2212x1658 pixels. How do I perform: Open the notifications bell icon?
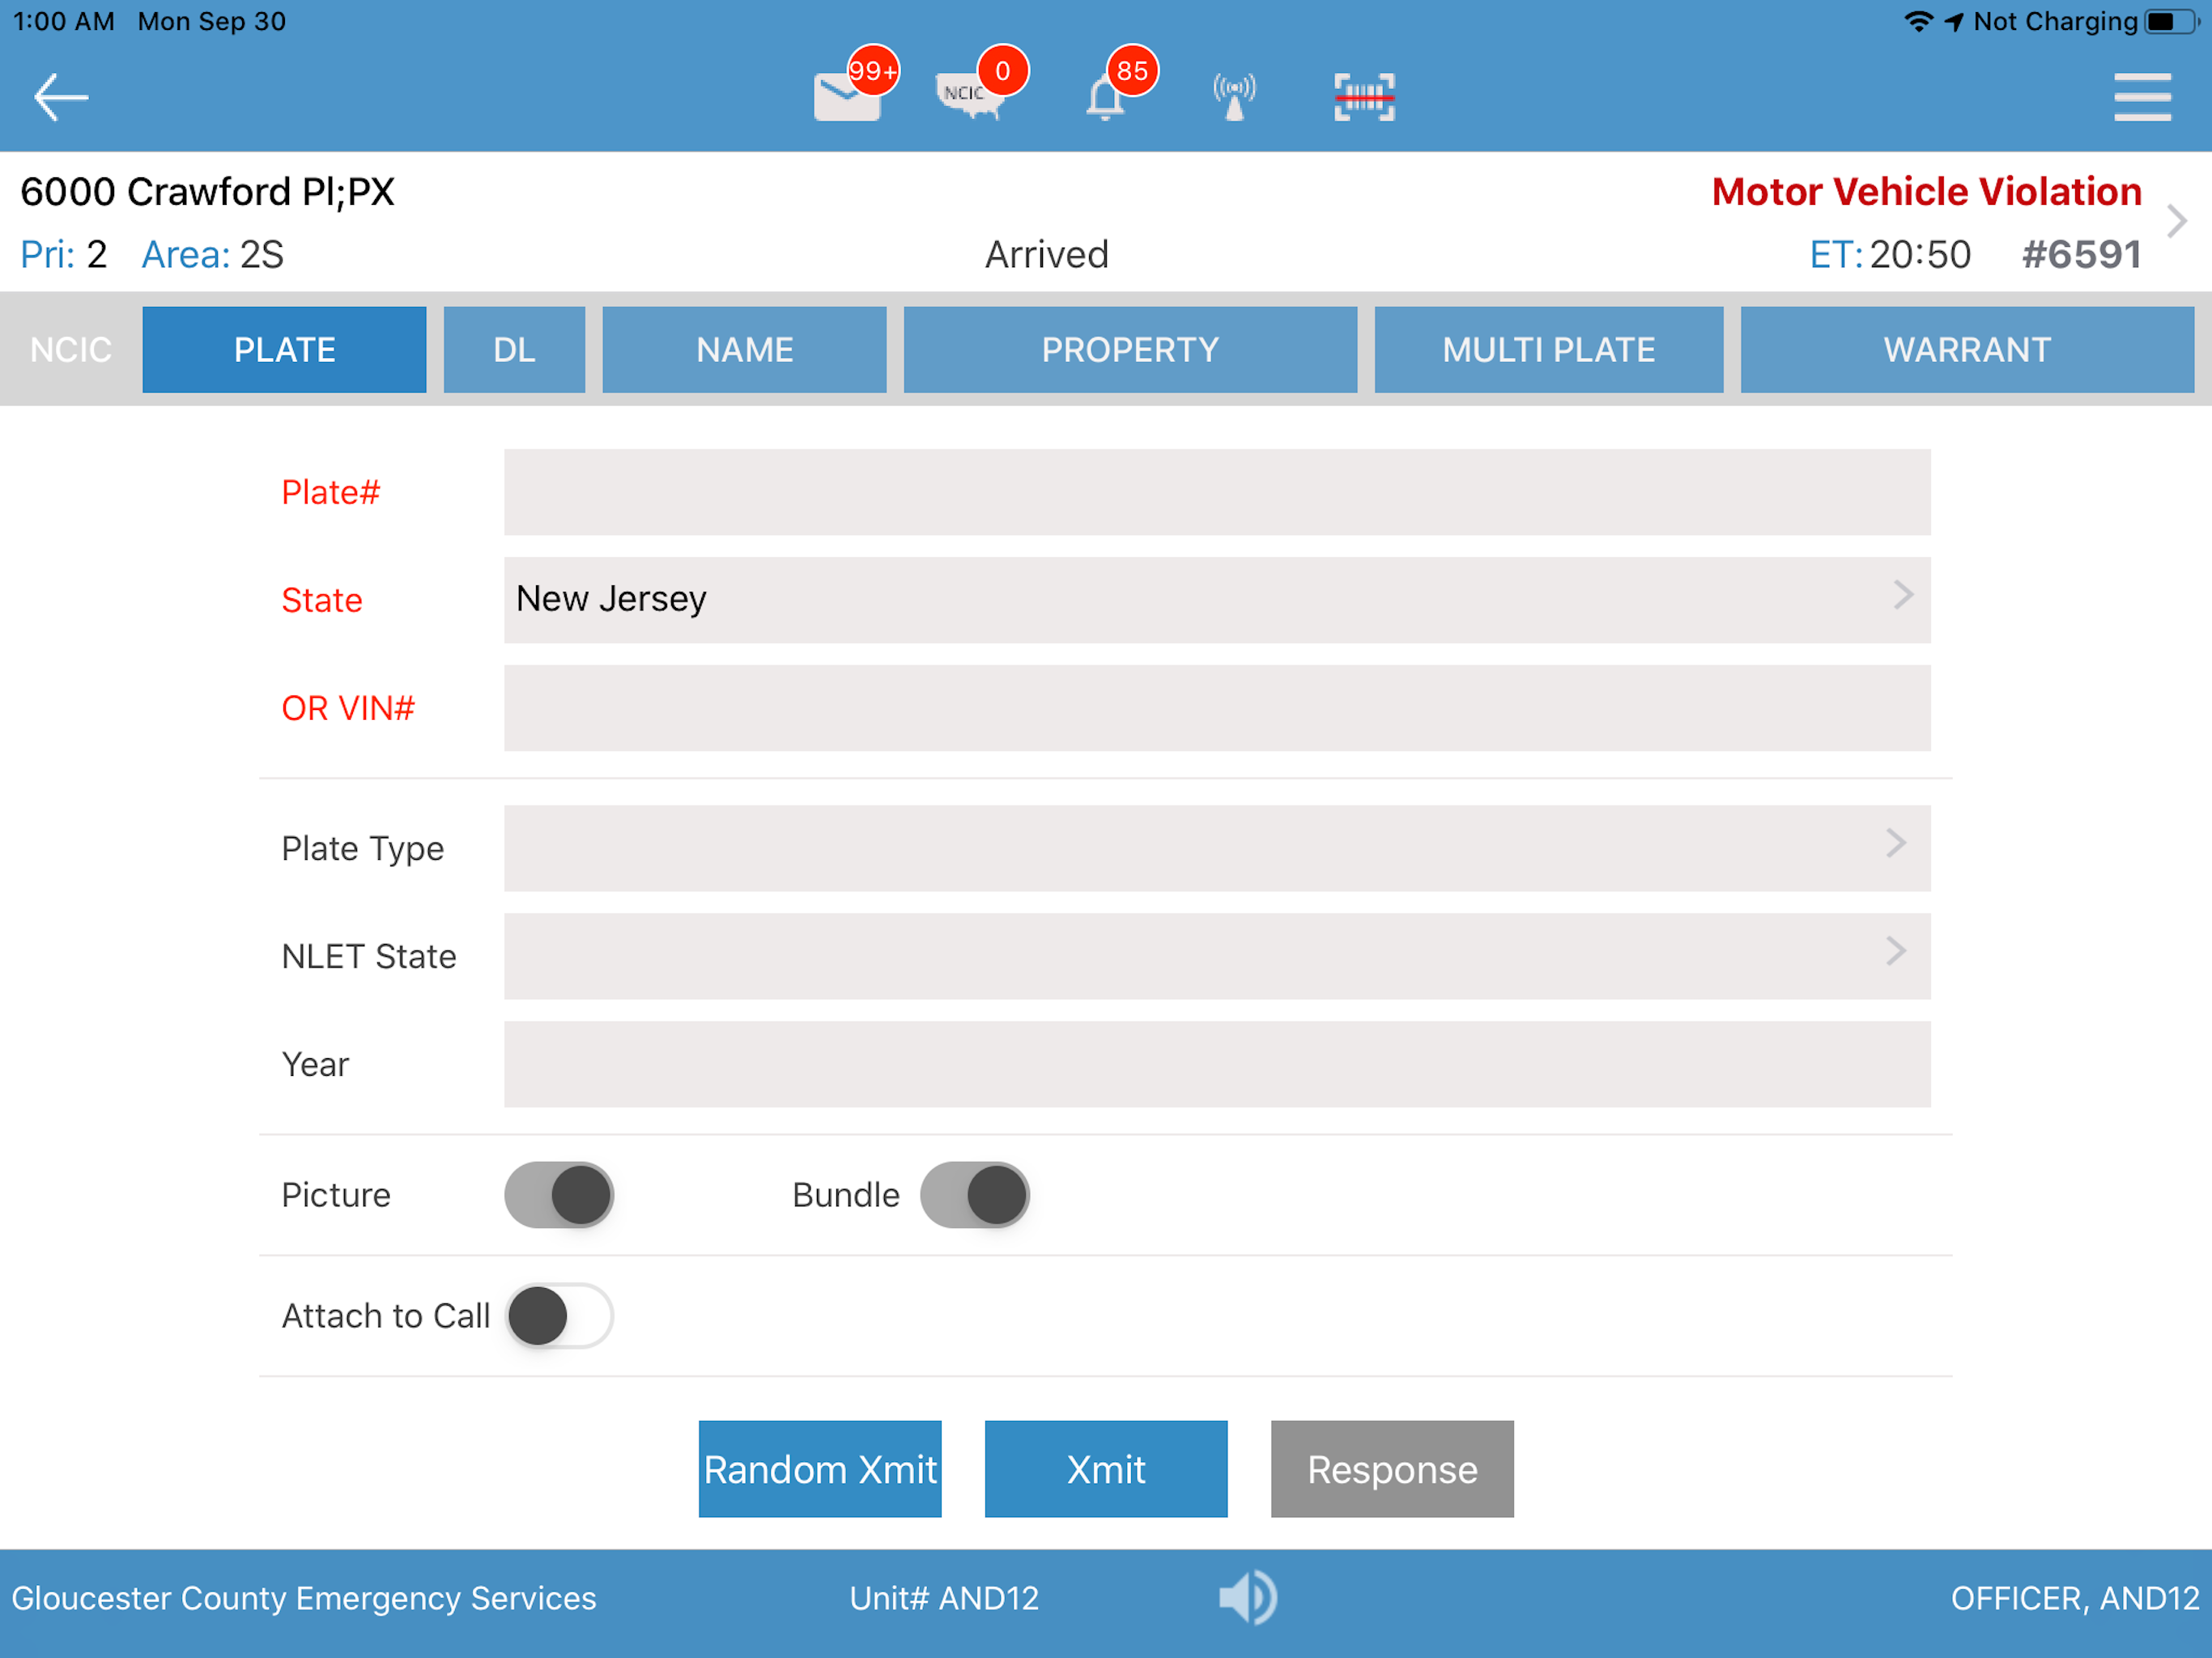(1106, 97)
